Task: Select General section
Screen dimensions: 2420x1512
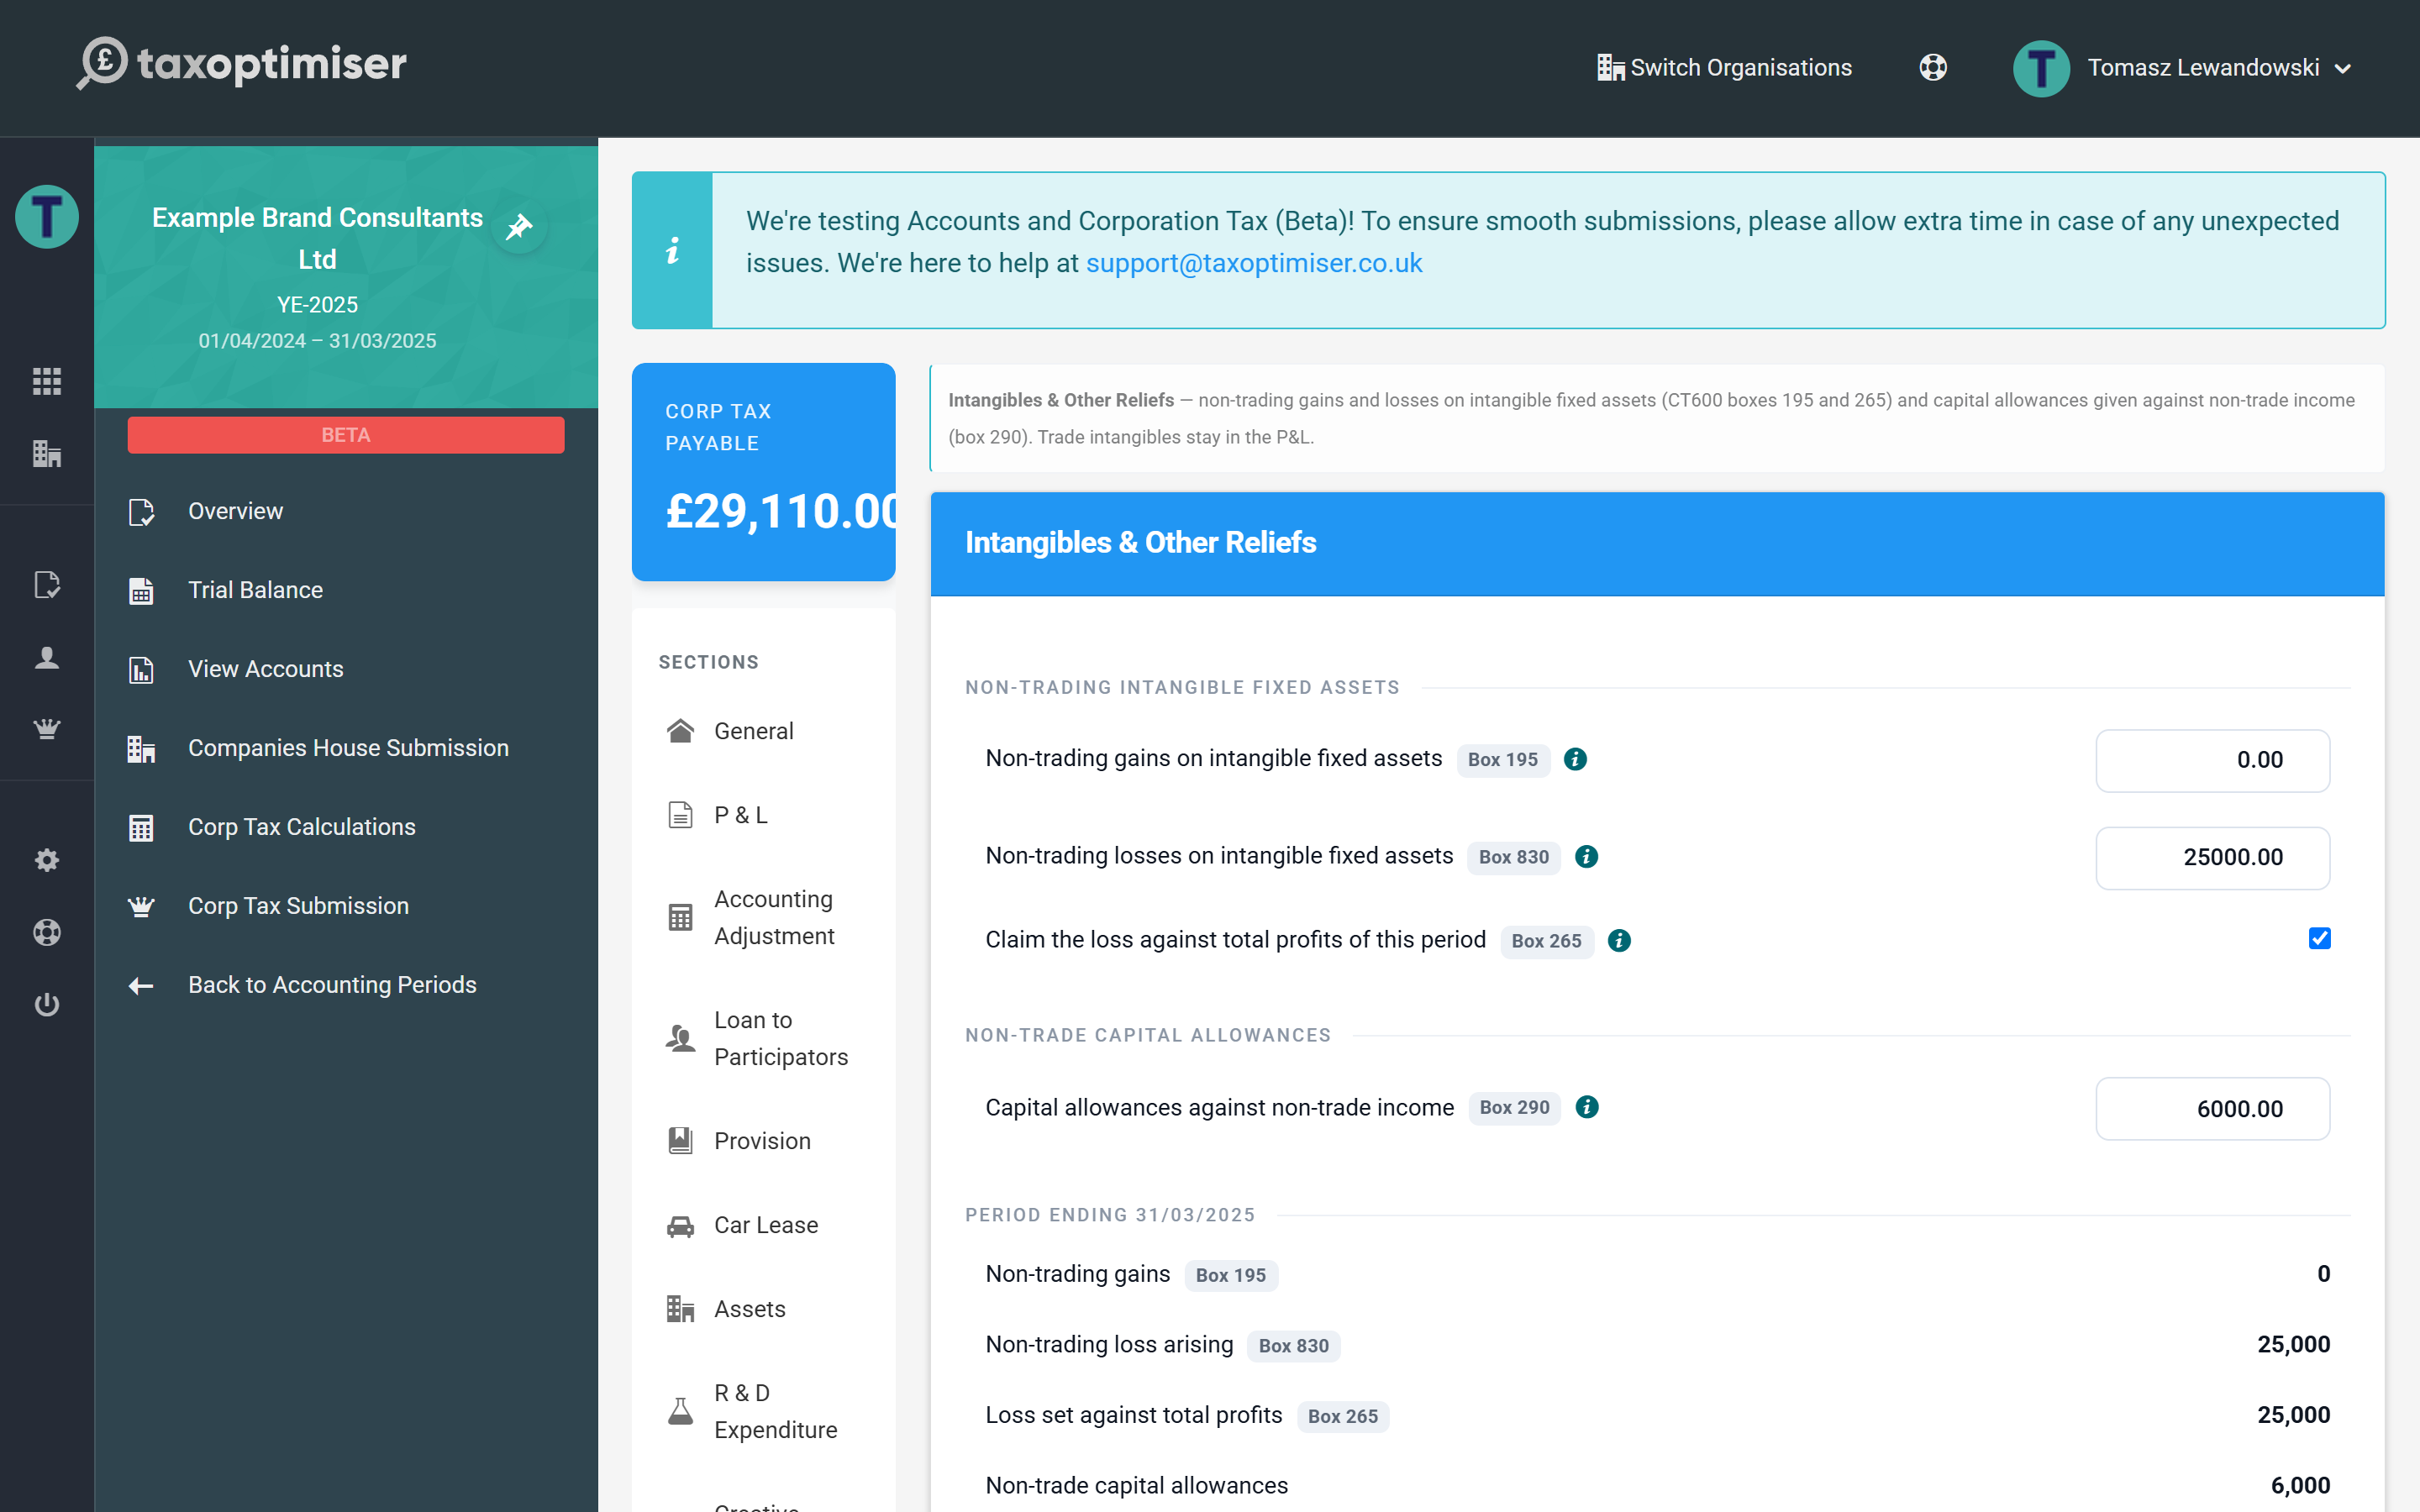Action: point(764,731)
